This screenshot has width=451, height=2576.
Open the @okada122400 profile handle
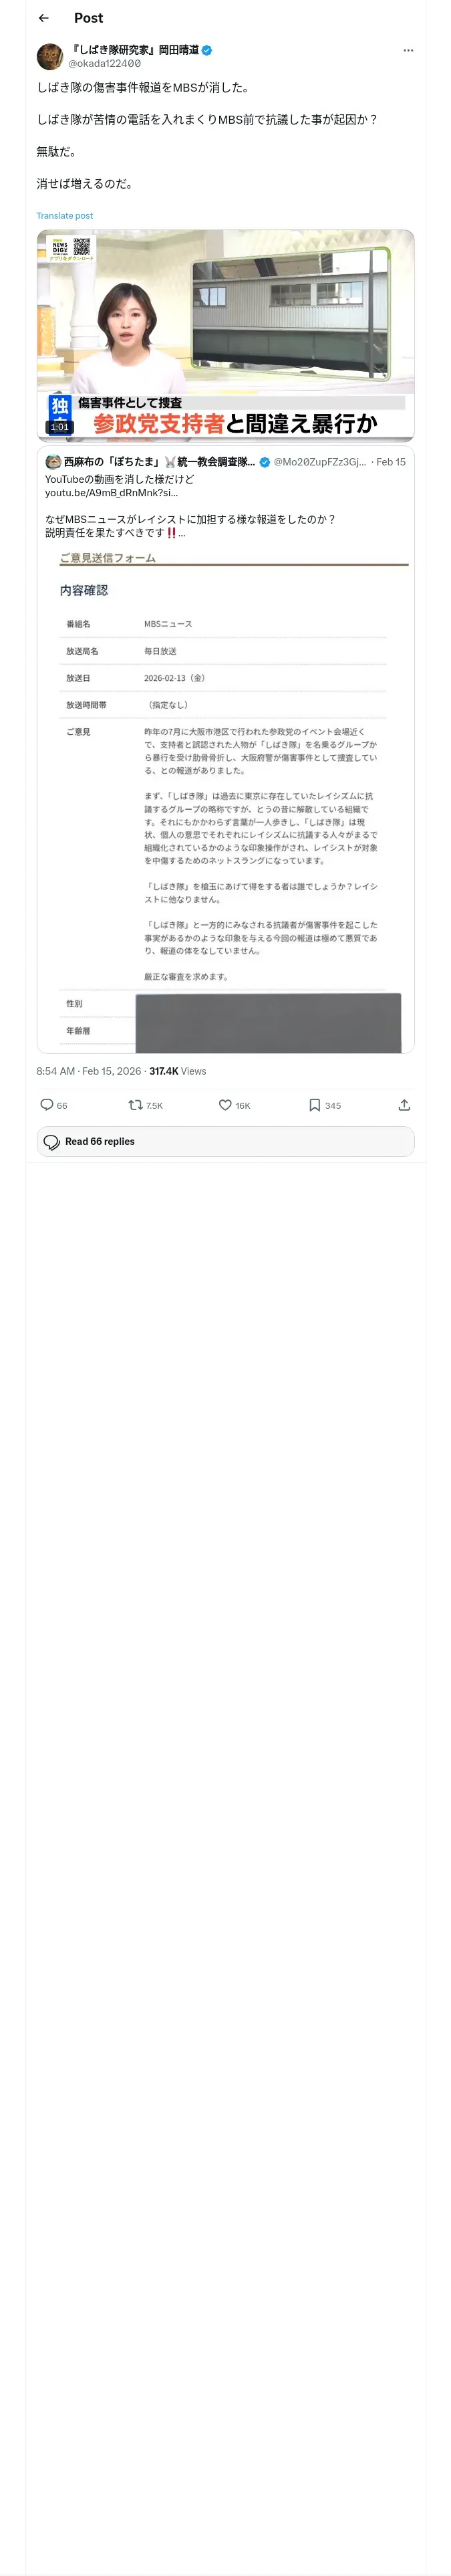pos(104,63)
